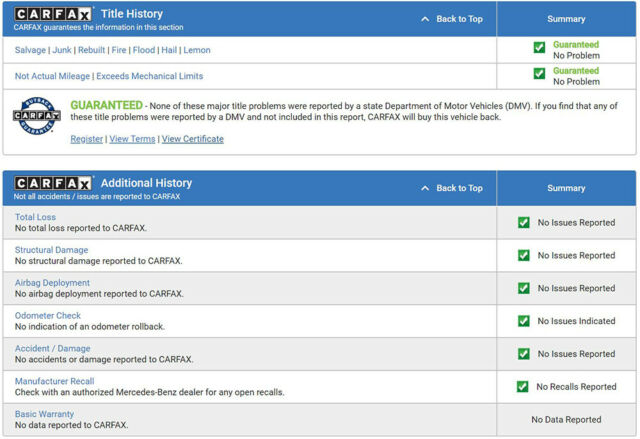This screenshot has width=640, height=439.
Task: Click the Flood title problem link
Action: [x=143, y=50]
